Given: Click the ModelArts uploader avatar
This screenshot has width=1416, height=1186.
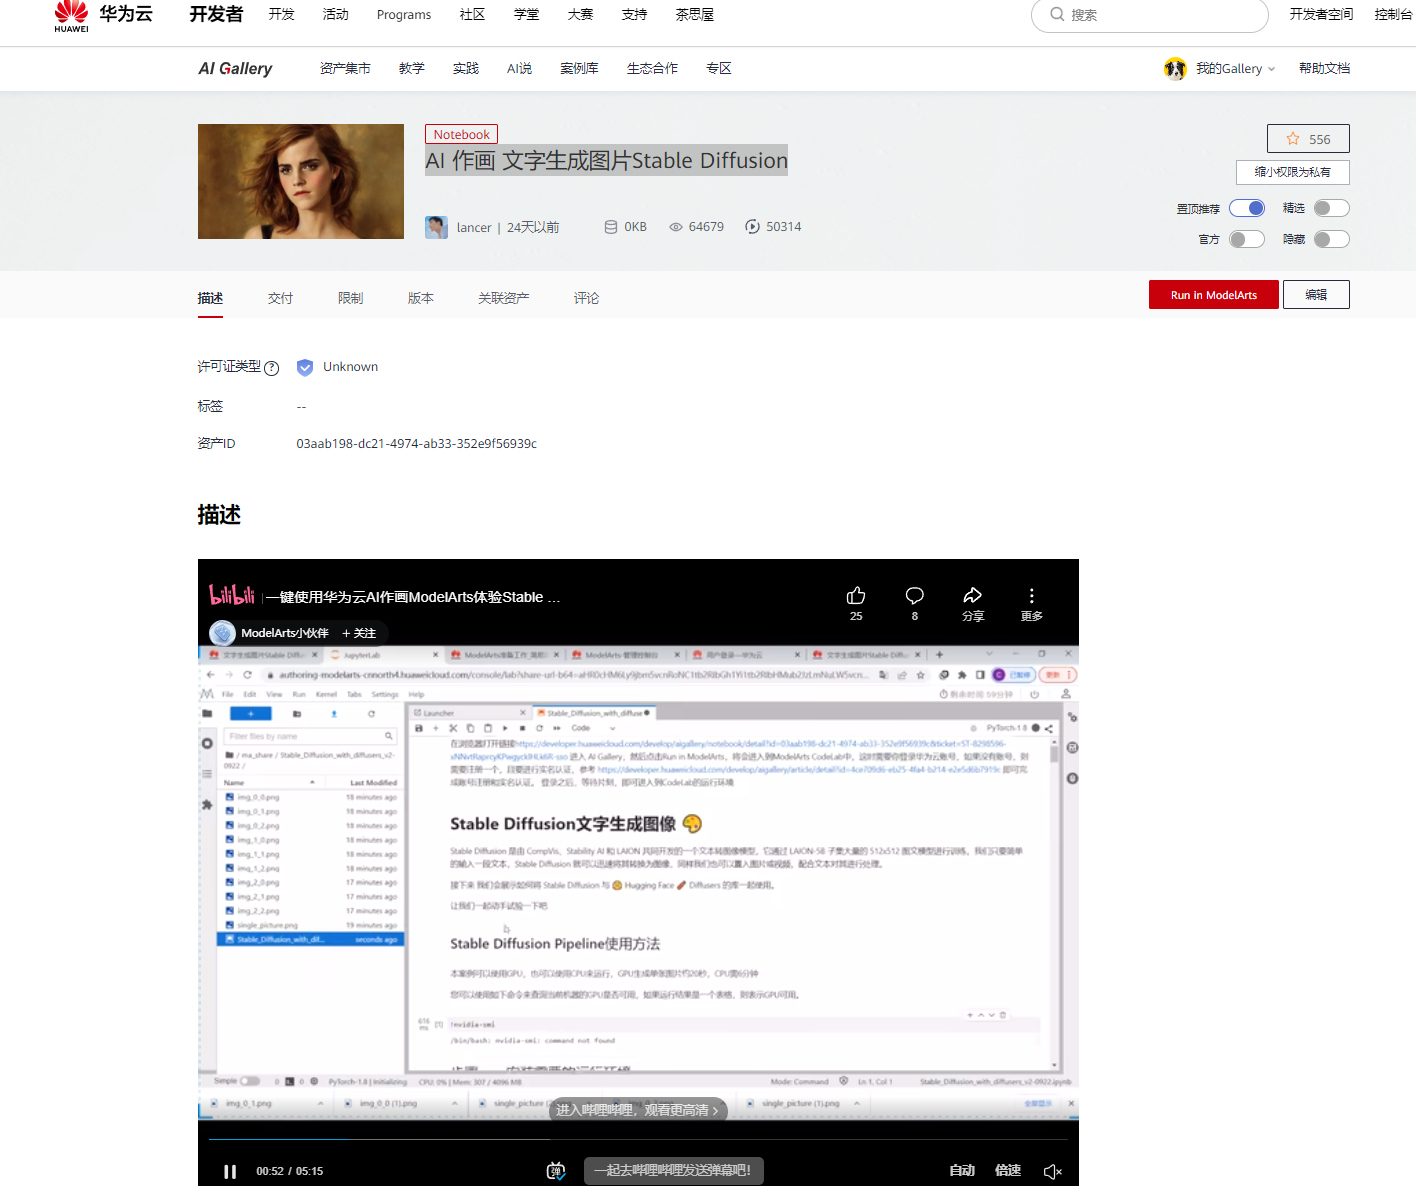Looking at the screenshot, I should coord(222,633).
